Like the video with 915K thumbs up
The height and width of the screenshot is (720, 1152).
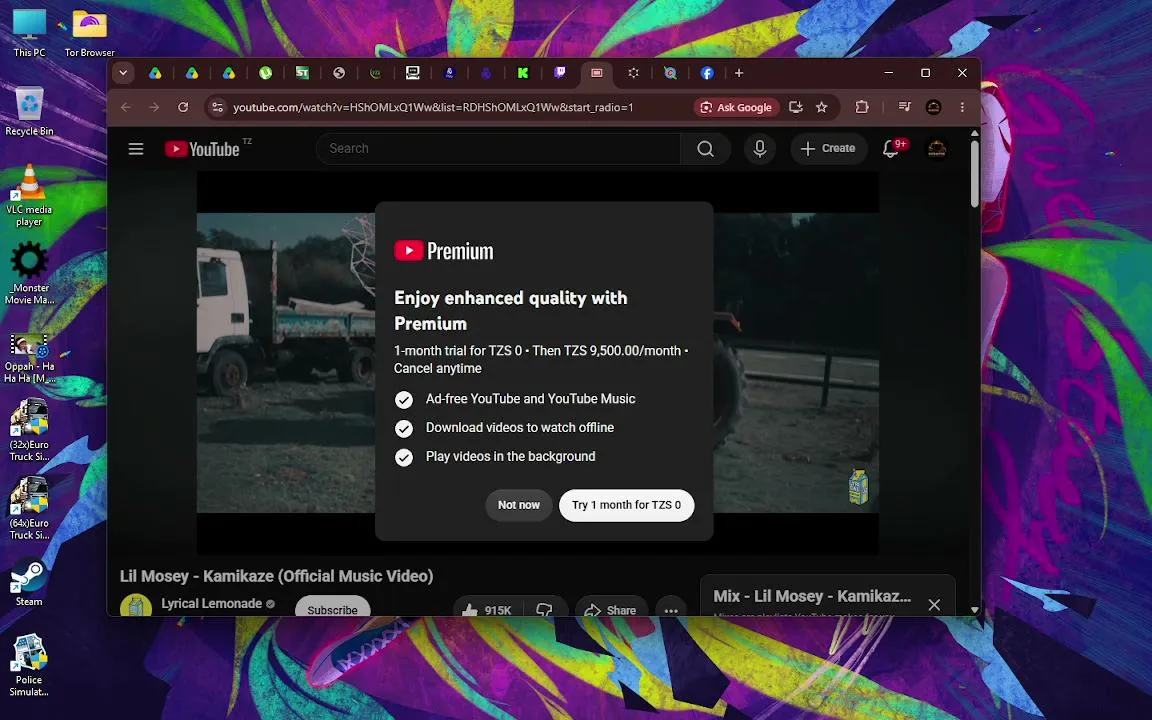[487, 609]
